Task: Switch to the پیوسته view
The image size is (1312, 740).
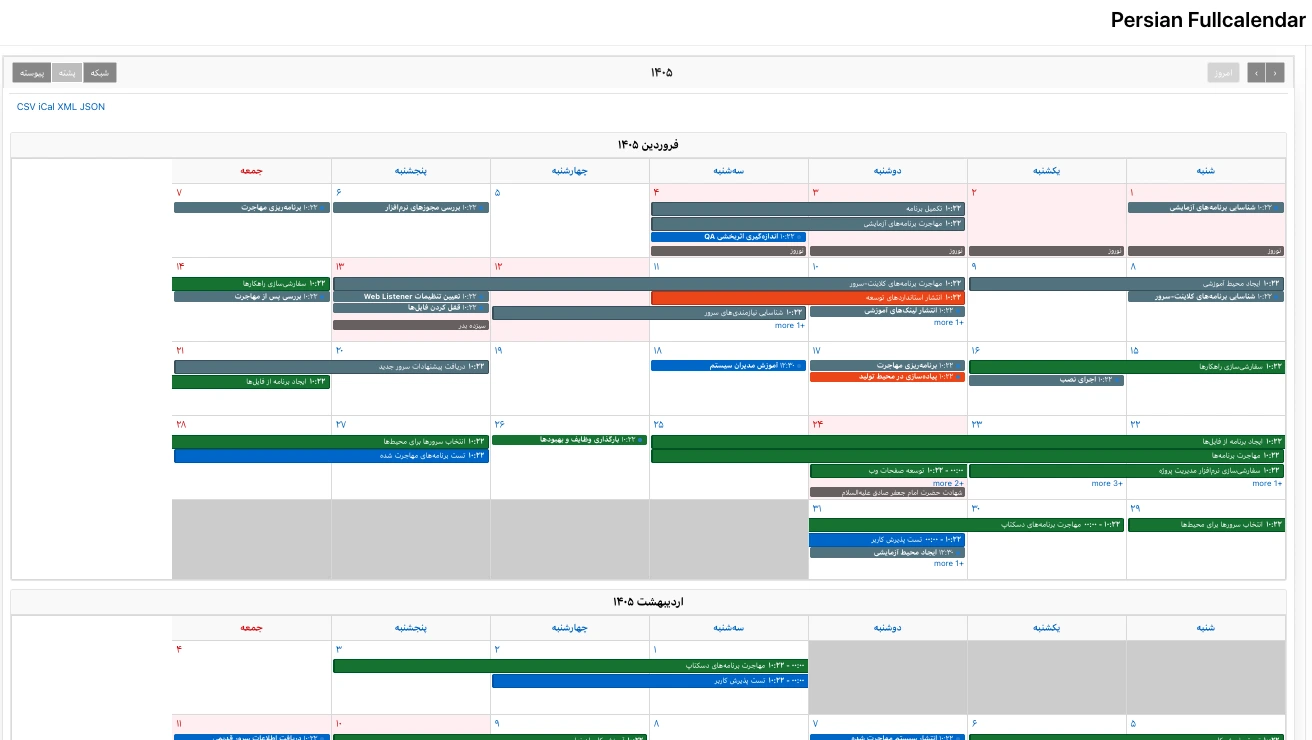Action: pyautogui.click(x=32, y=73)
